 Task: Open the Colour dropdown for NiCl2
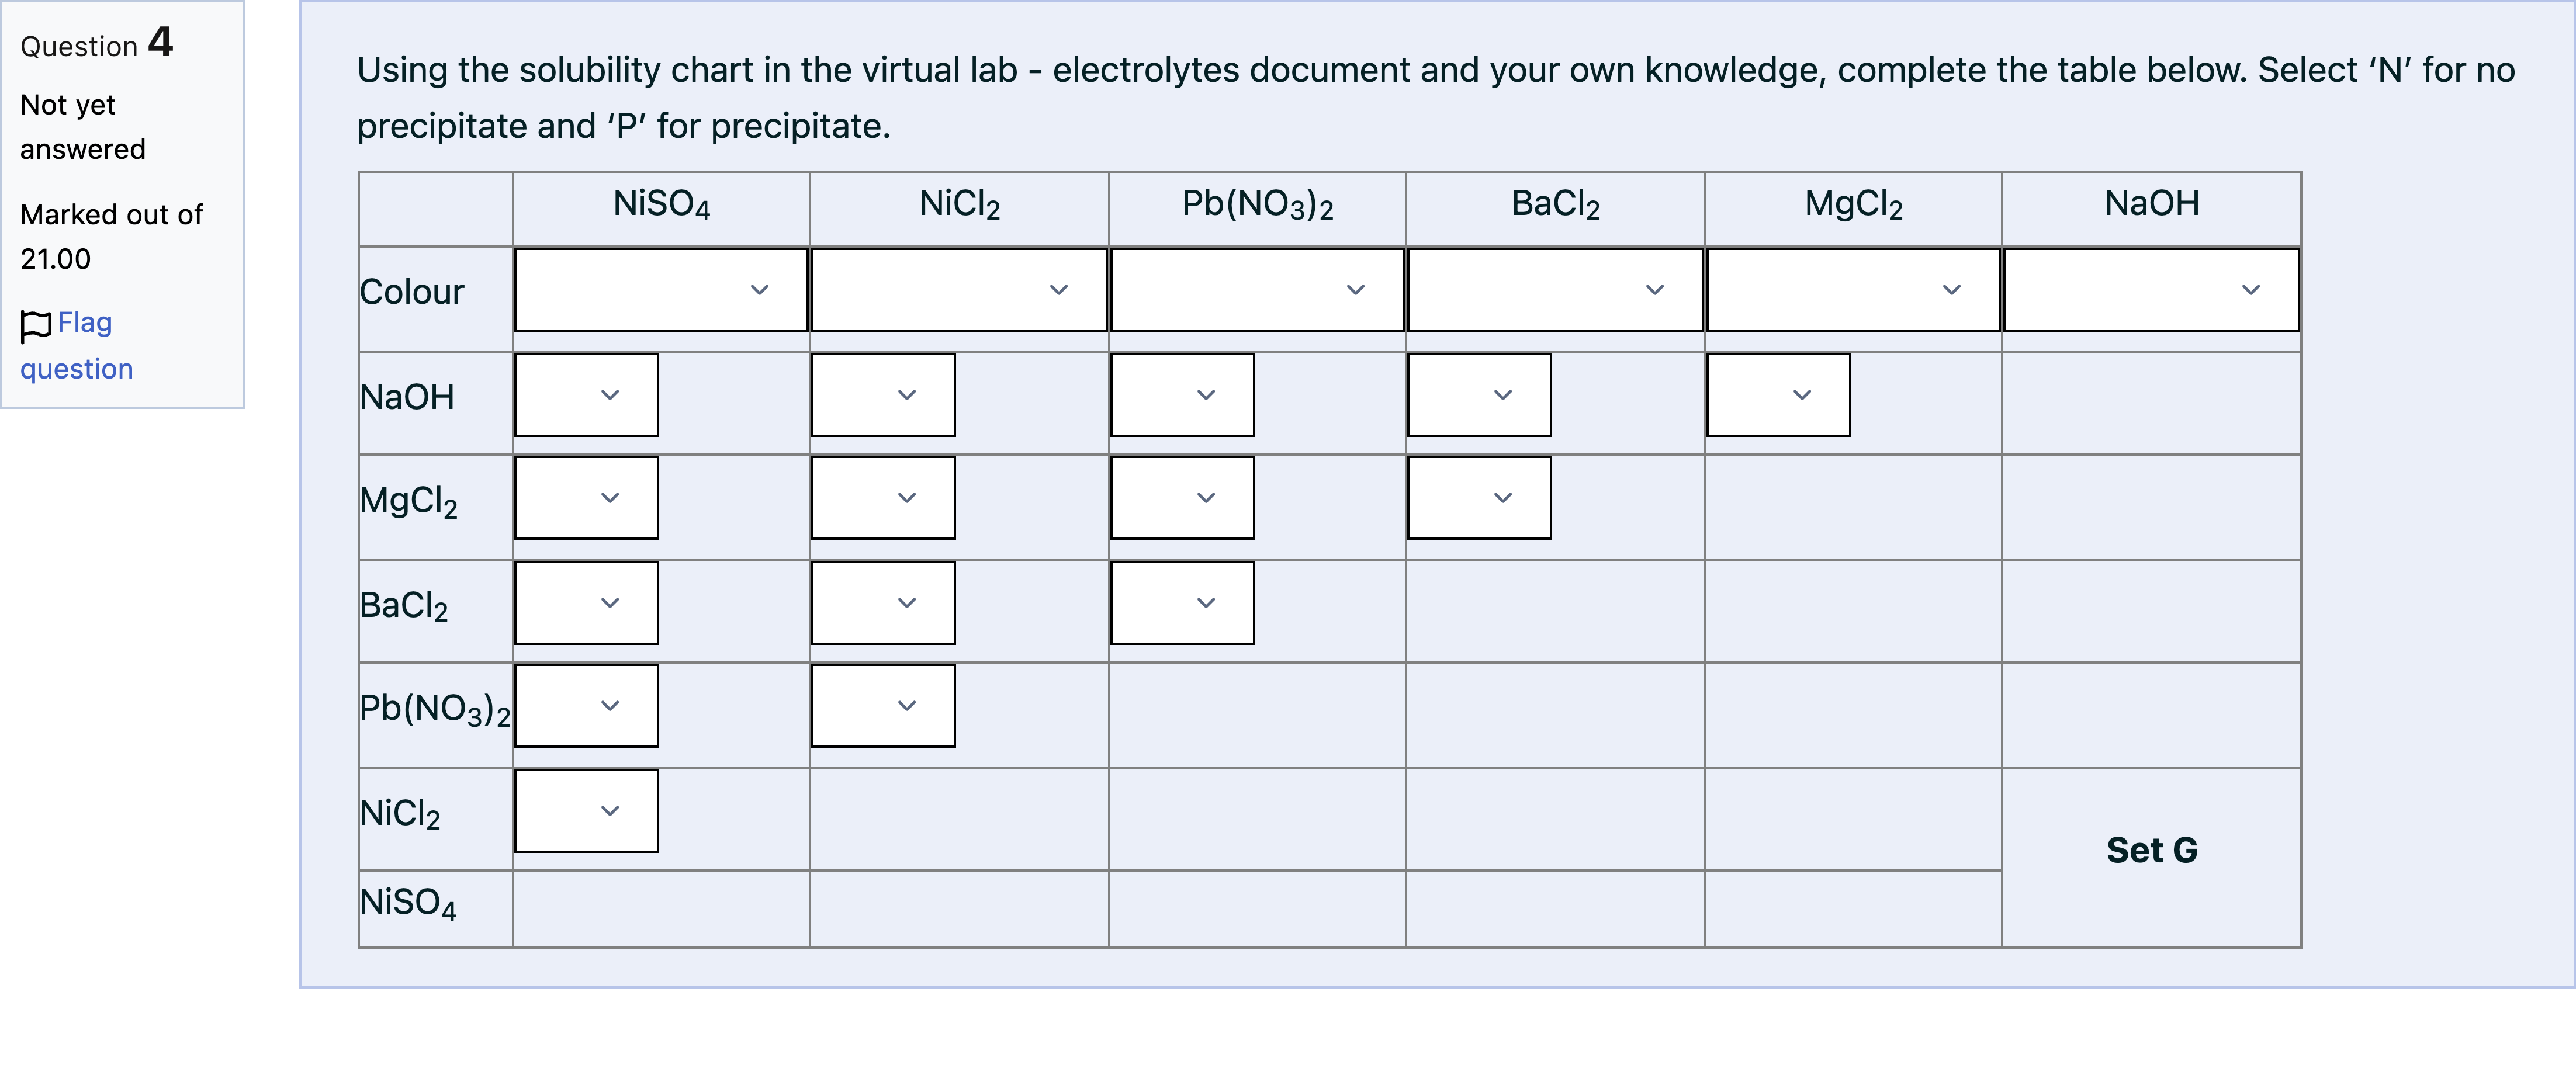tap(959, 289)
